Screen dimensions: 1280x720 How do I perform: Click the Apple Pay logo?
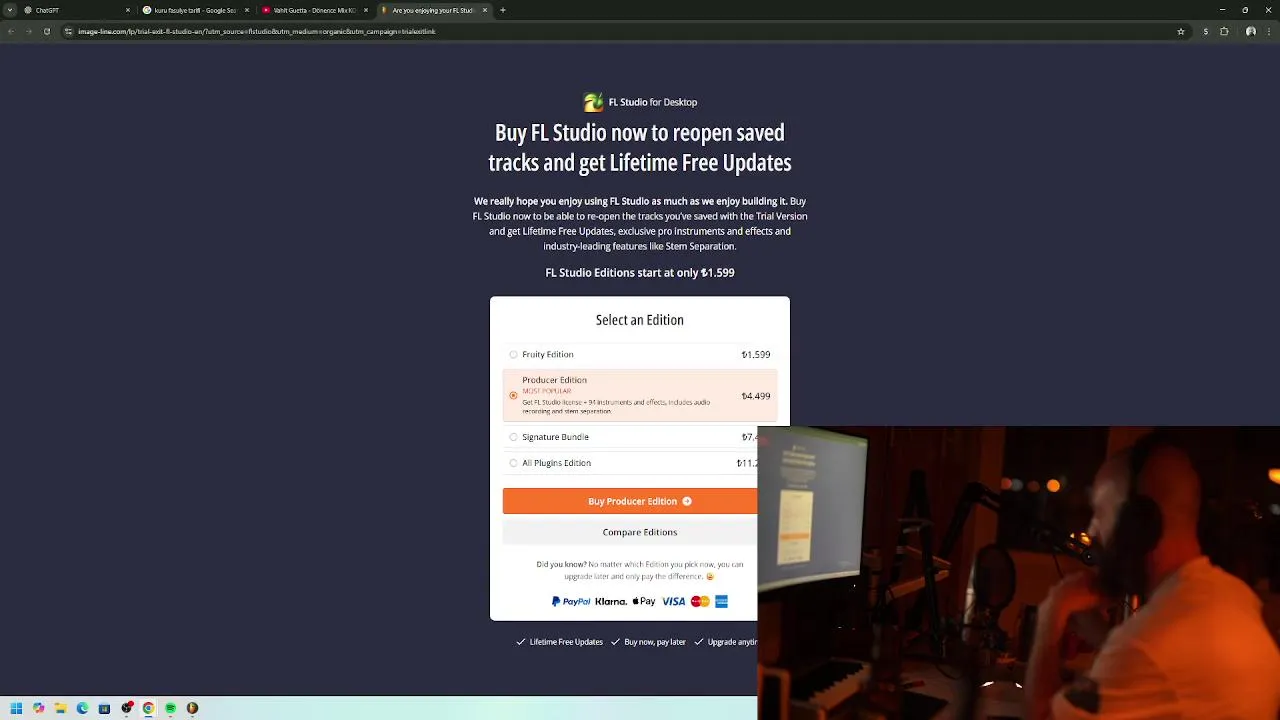[644, 601]
